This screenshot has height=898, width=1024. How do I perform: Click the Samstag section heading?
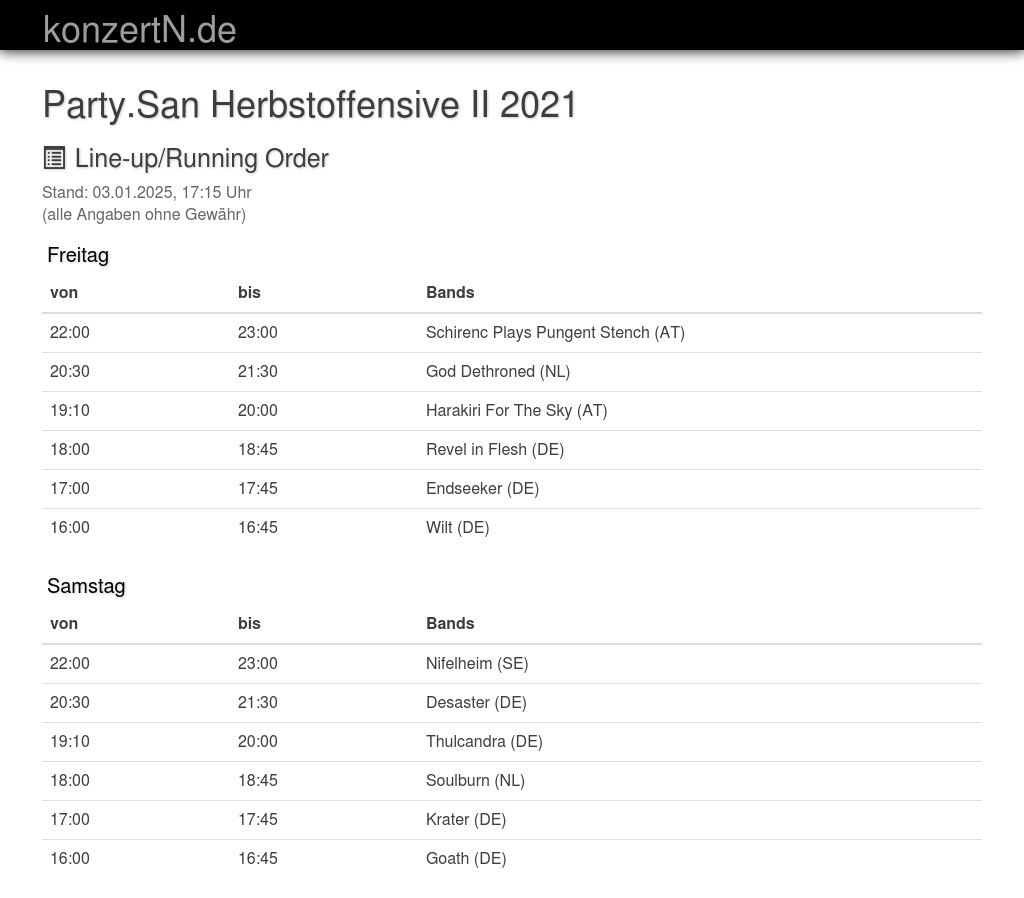[86, 586]
